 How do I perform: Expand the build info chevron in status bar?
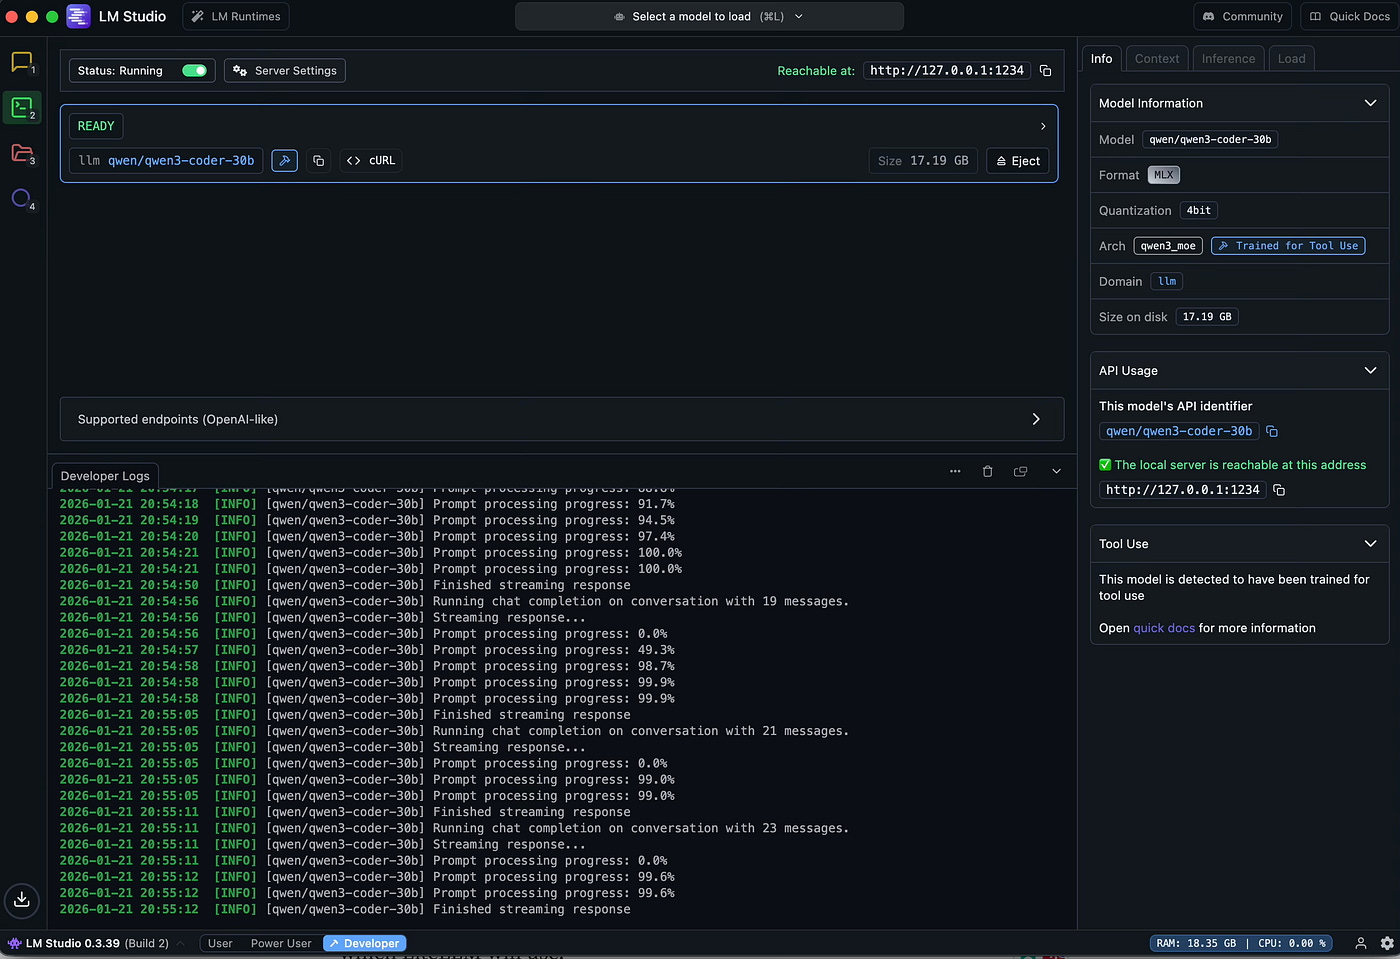tap(181, 943)
